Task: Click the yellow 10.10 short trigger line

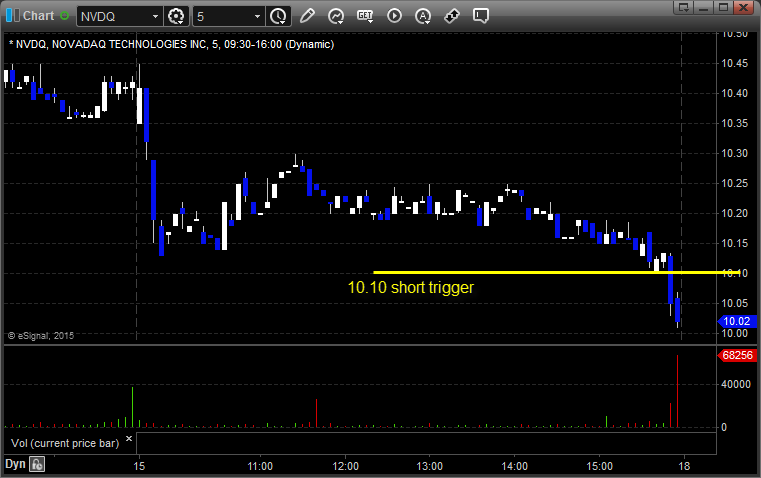Action: tap(558, 273)
